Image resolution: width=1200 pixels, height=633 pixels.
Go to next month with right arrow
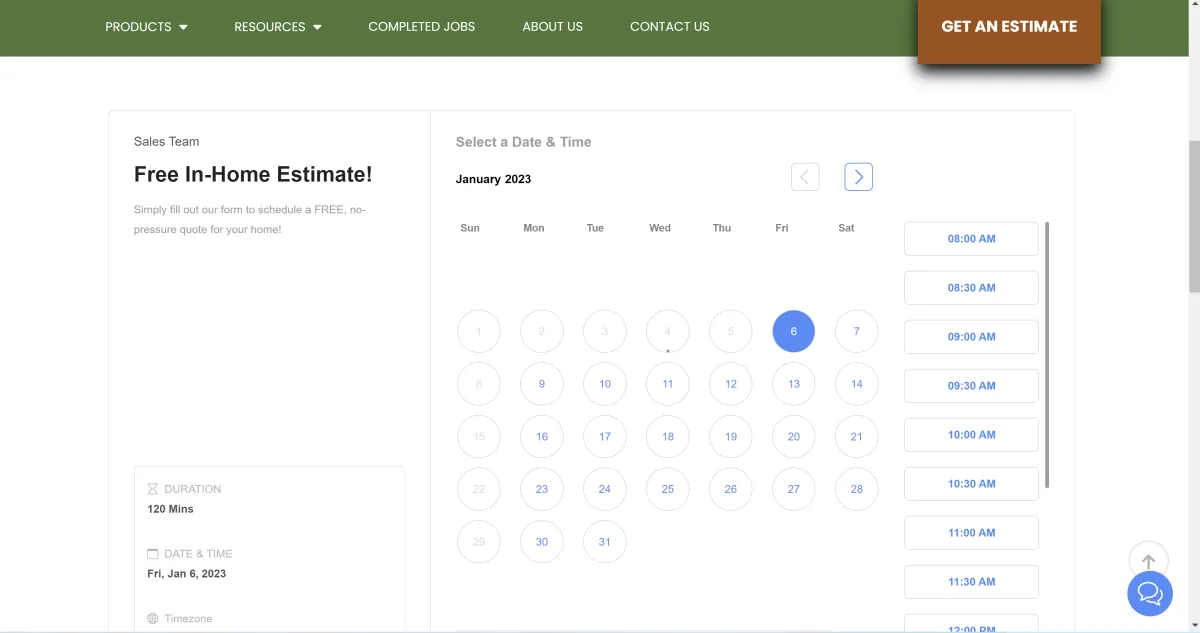coord(858,177)
